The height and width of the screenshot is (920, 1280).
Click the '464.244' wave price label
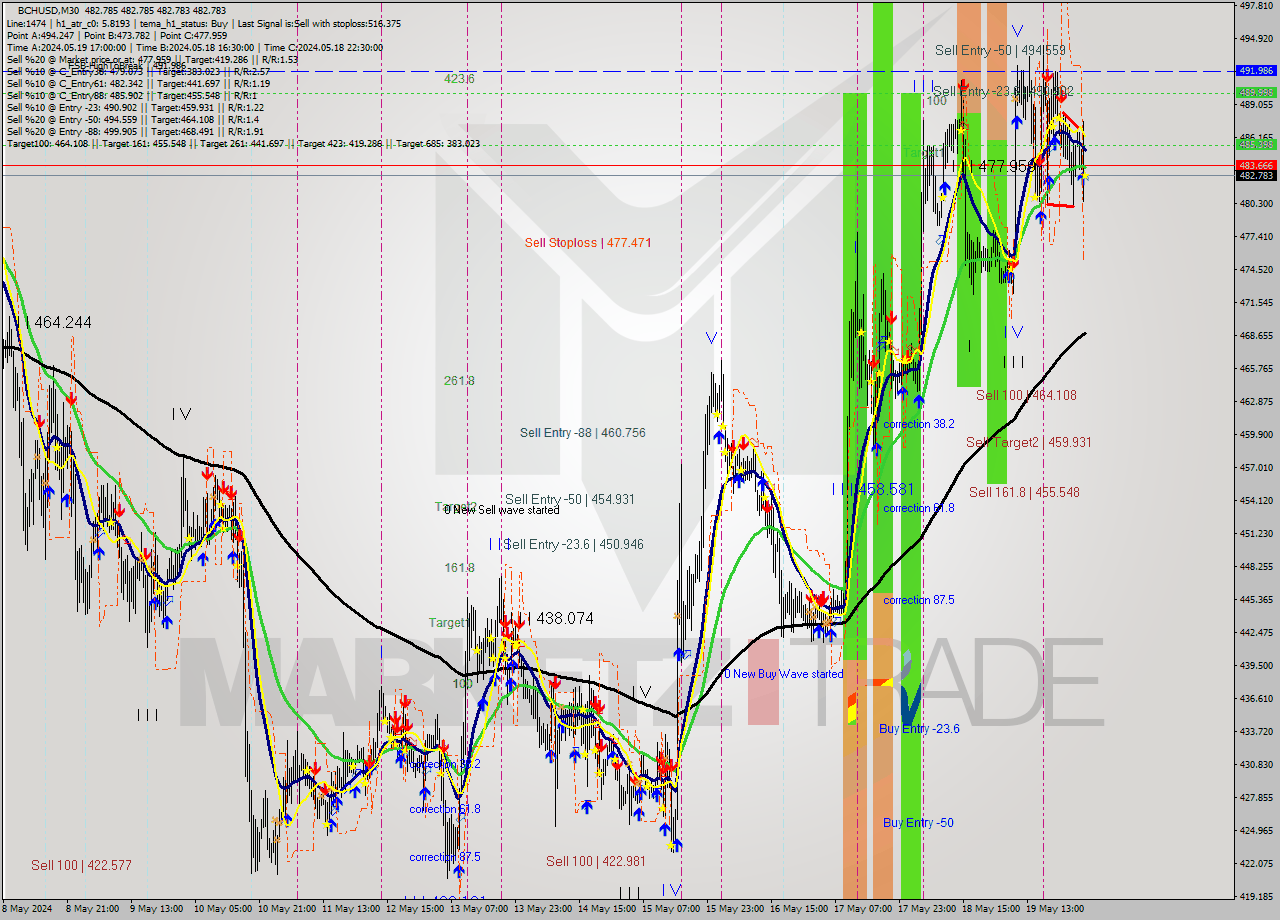63,323
